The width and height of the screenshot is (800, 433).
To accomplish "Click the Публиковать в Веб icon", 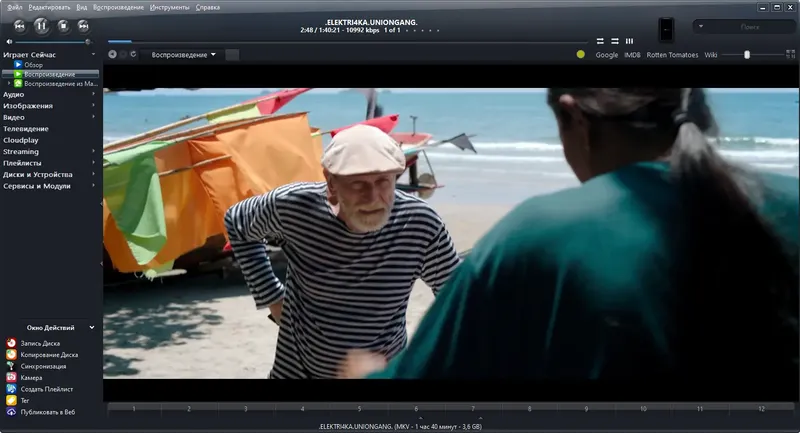I will coord(11,412).
